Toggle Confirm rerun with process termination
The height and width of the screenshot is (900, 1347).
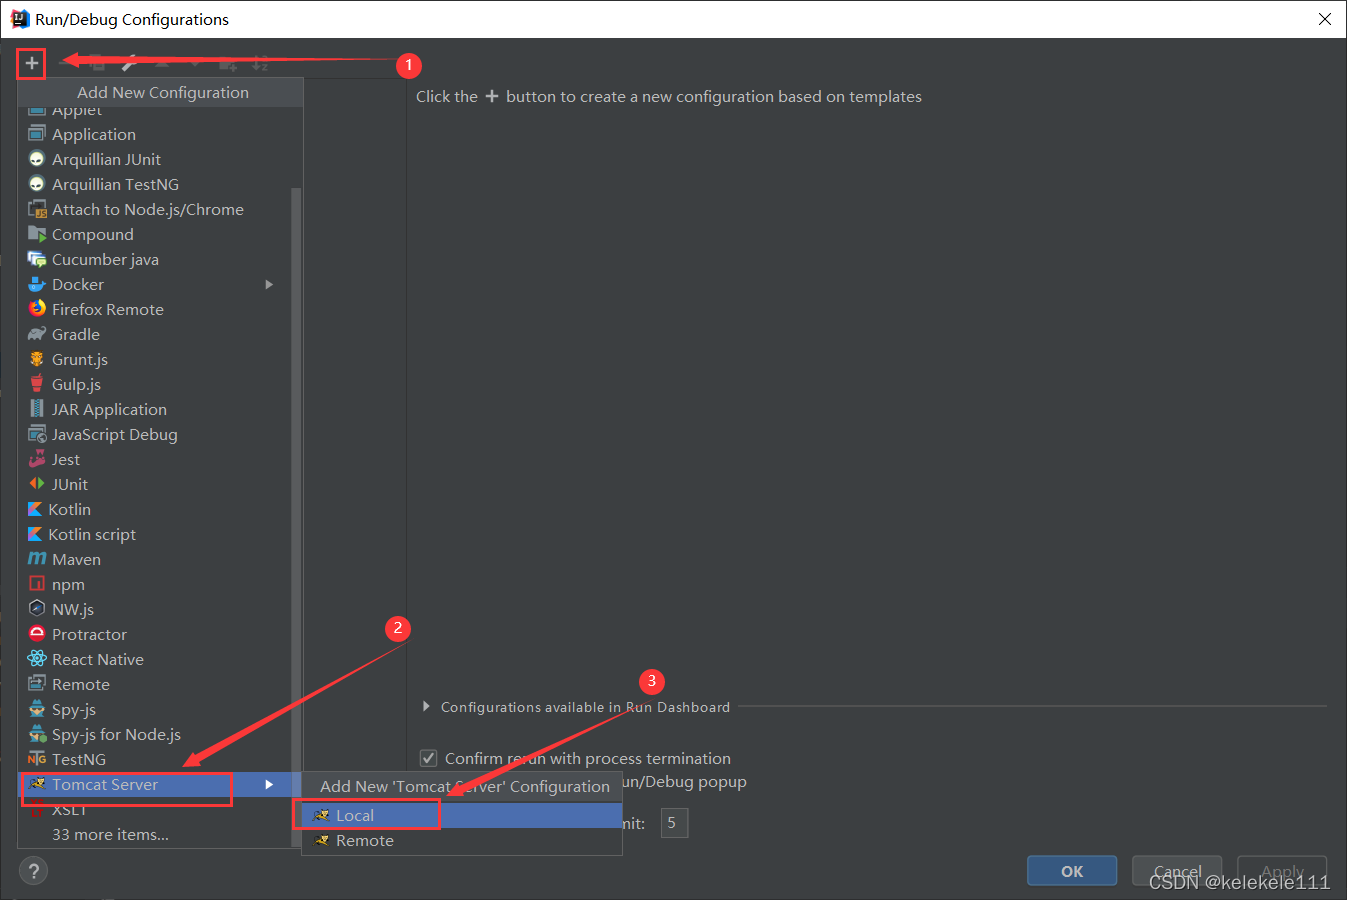click(428, 758)
